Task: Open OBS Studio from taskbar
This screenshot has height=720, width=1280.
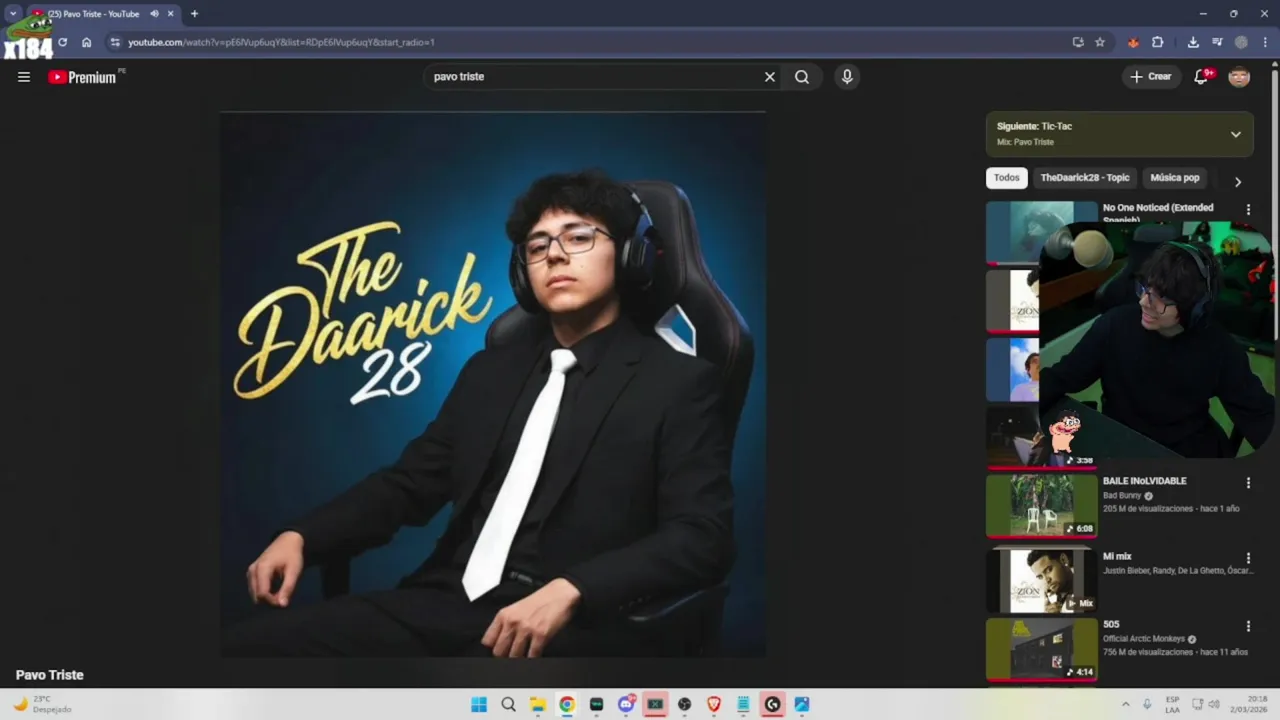Action: coord(684,704)
